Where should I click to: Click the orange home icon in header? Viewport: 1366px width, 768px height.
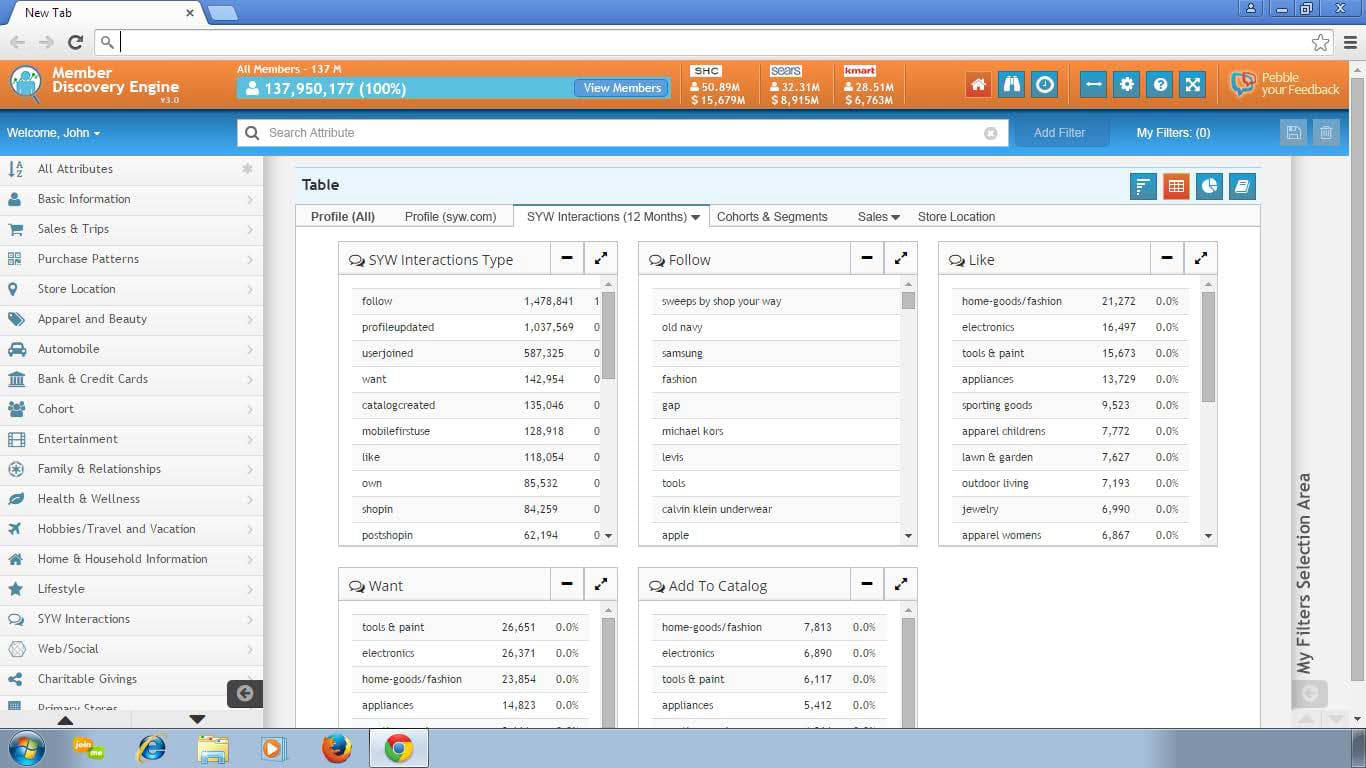(978, 85)
